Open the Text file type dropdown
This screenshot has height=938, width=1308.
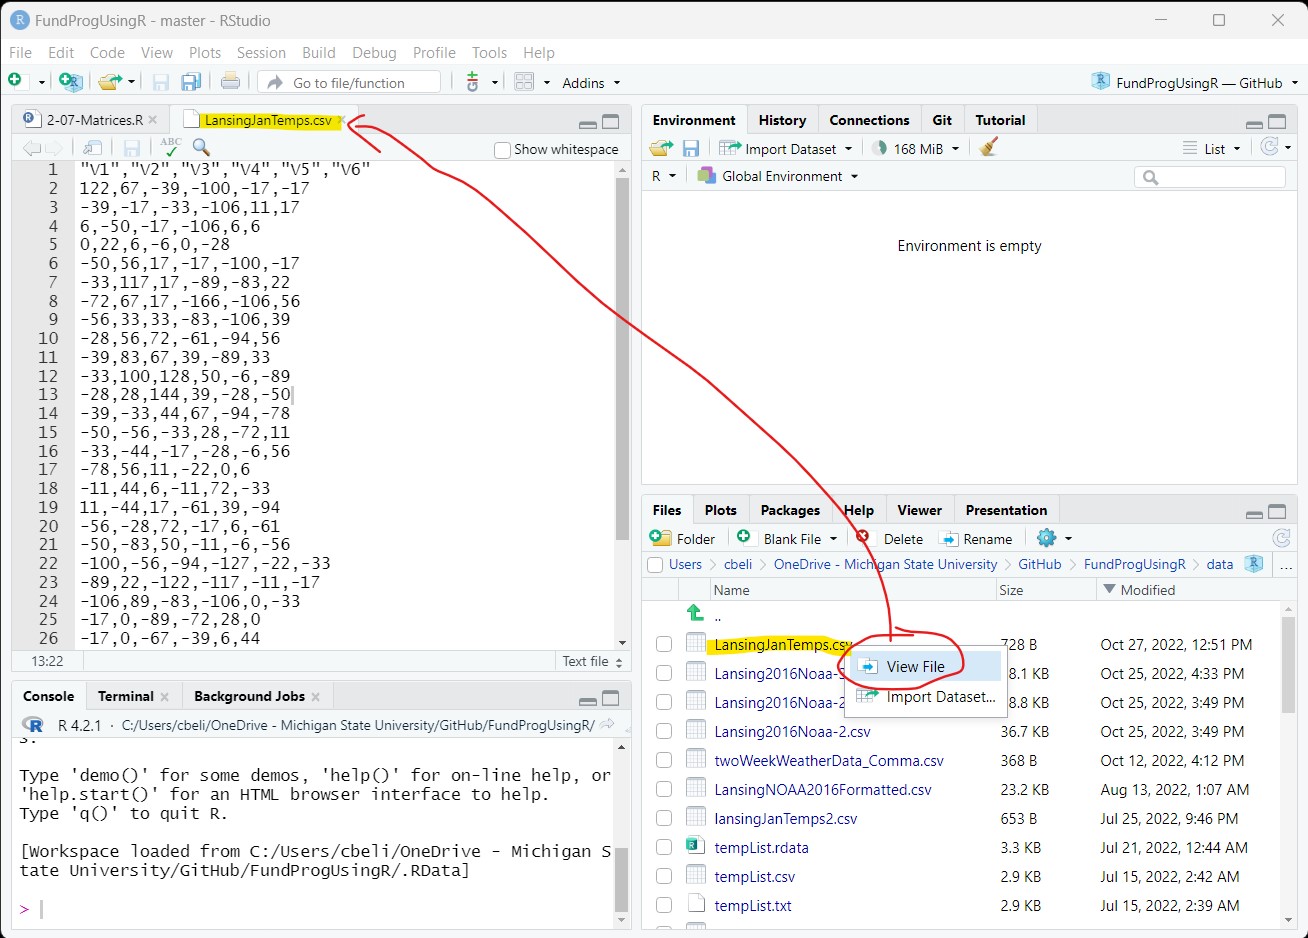[x=592, y=661]
